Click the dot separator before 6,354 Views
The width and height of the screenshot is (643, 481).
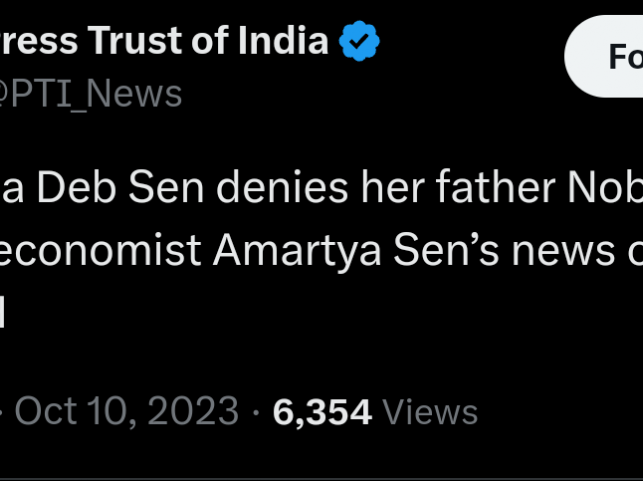point(256,411)
